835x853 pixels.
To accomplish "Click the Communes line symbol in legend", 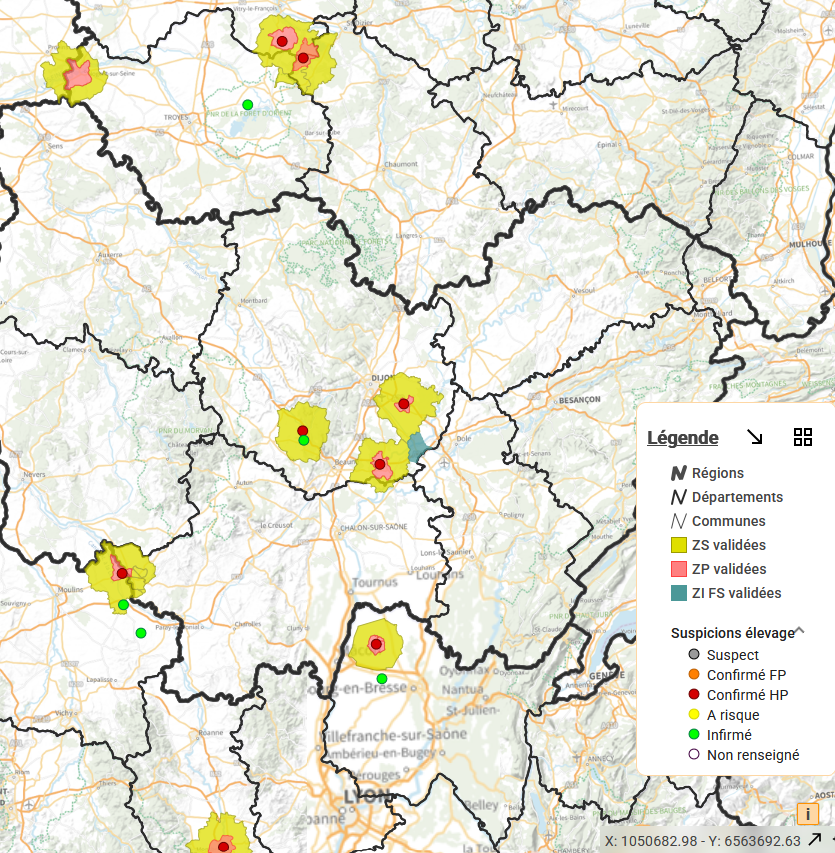I will pos(679,521).
